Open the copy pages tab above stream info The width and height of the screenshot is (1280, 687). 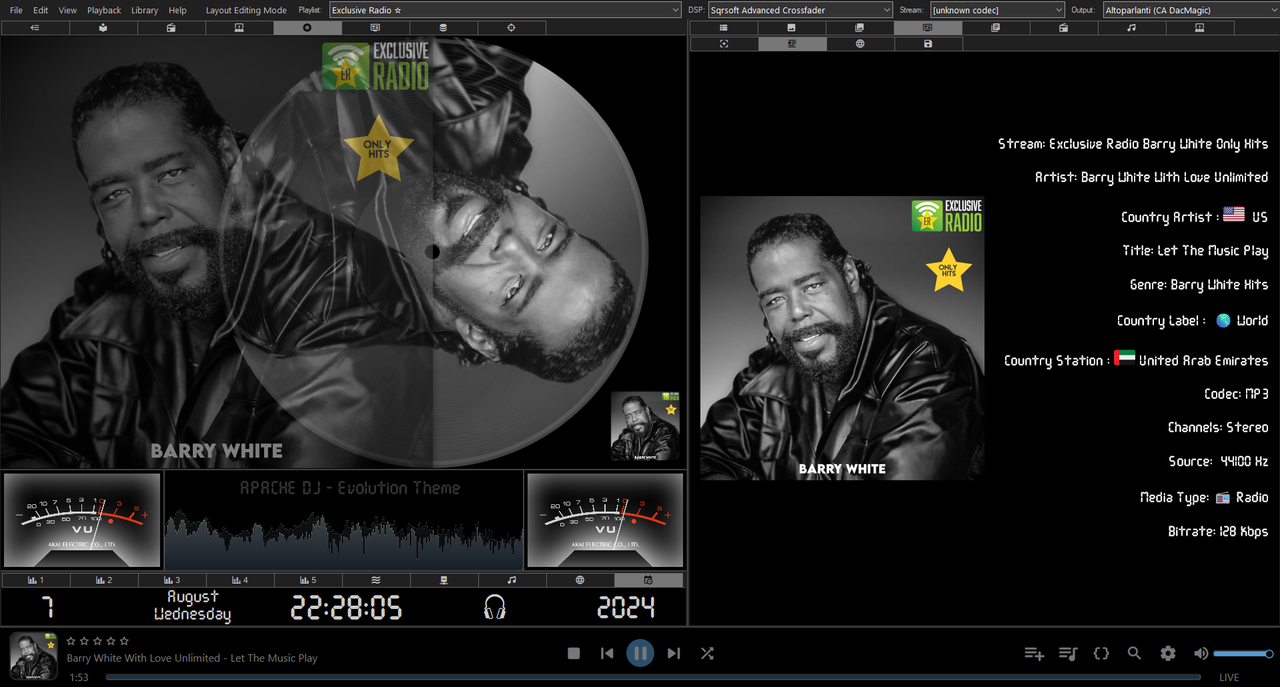(x=996, y=28)
